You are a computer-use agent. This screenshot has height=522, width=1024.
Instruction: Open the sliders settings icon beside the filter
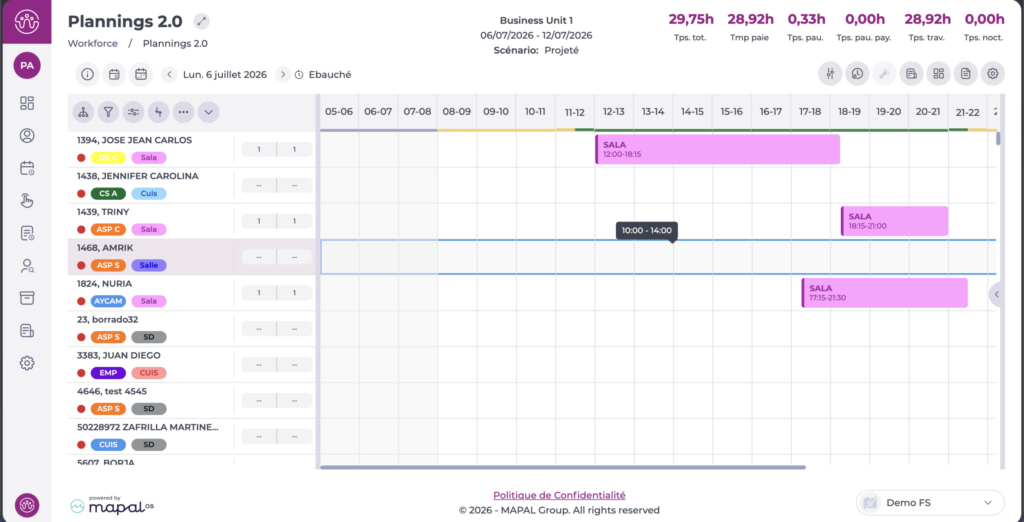click(133, 112)
